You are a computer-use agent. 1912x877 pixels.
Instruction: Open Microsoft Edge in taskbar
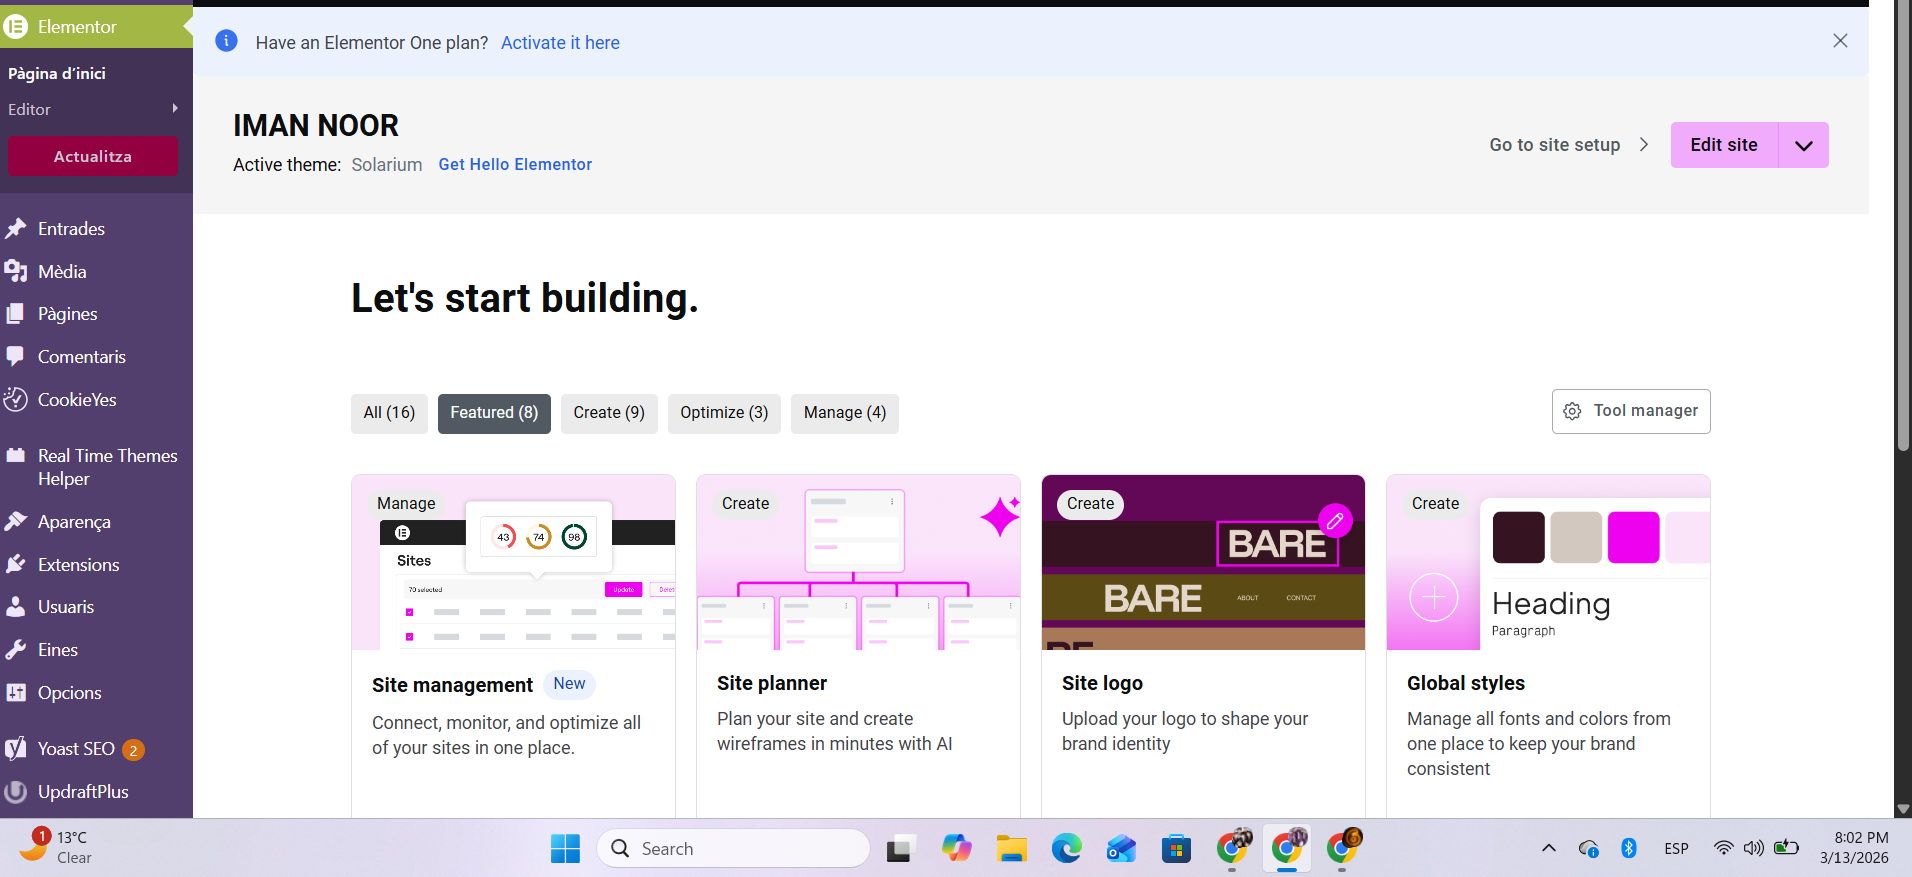coord(1066,849)
